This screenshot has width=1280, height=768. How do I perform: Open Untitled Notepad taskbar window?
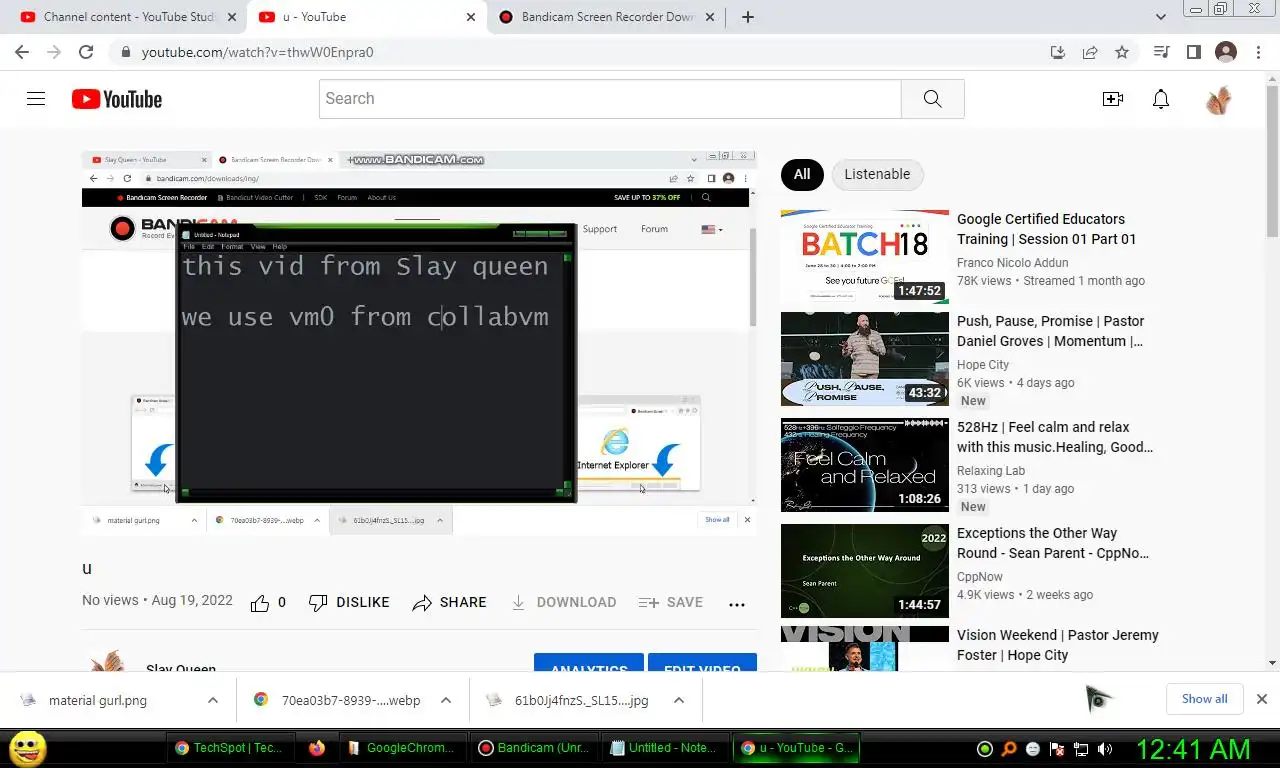pos(664,748)
